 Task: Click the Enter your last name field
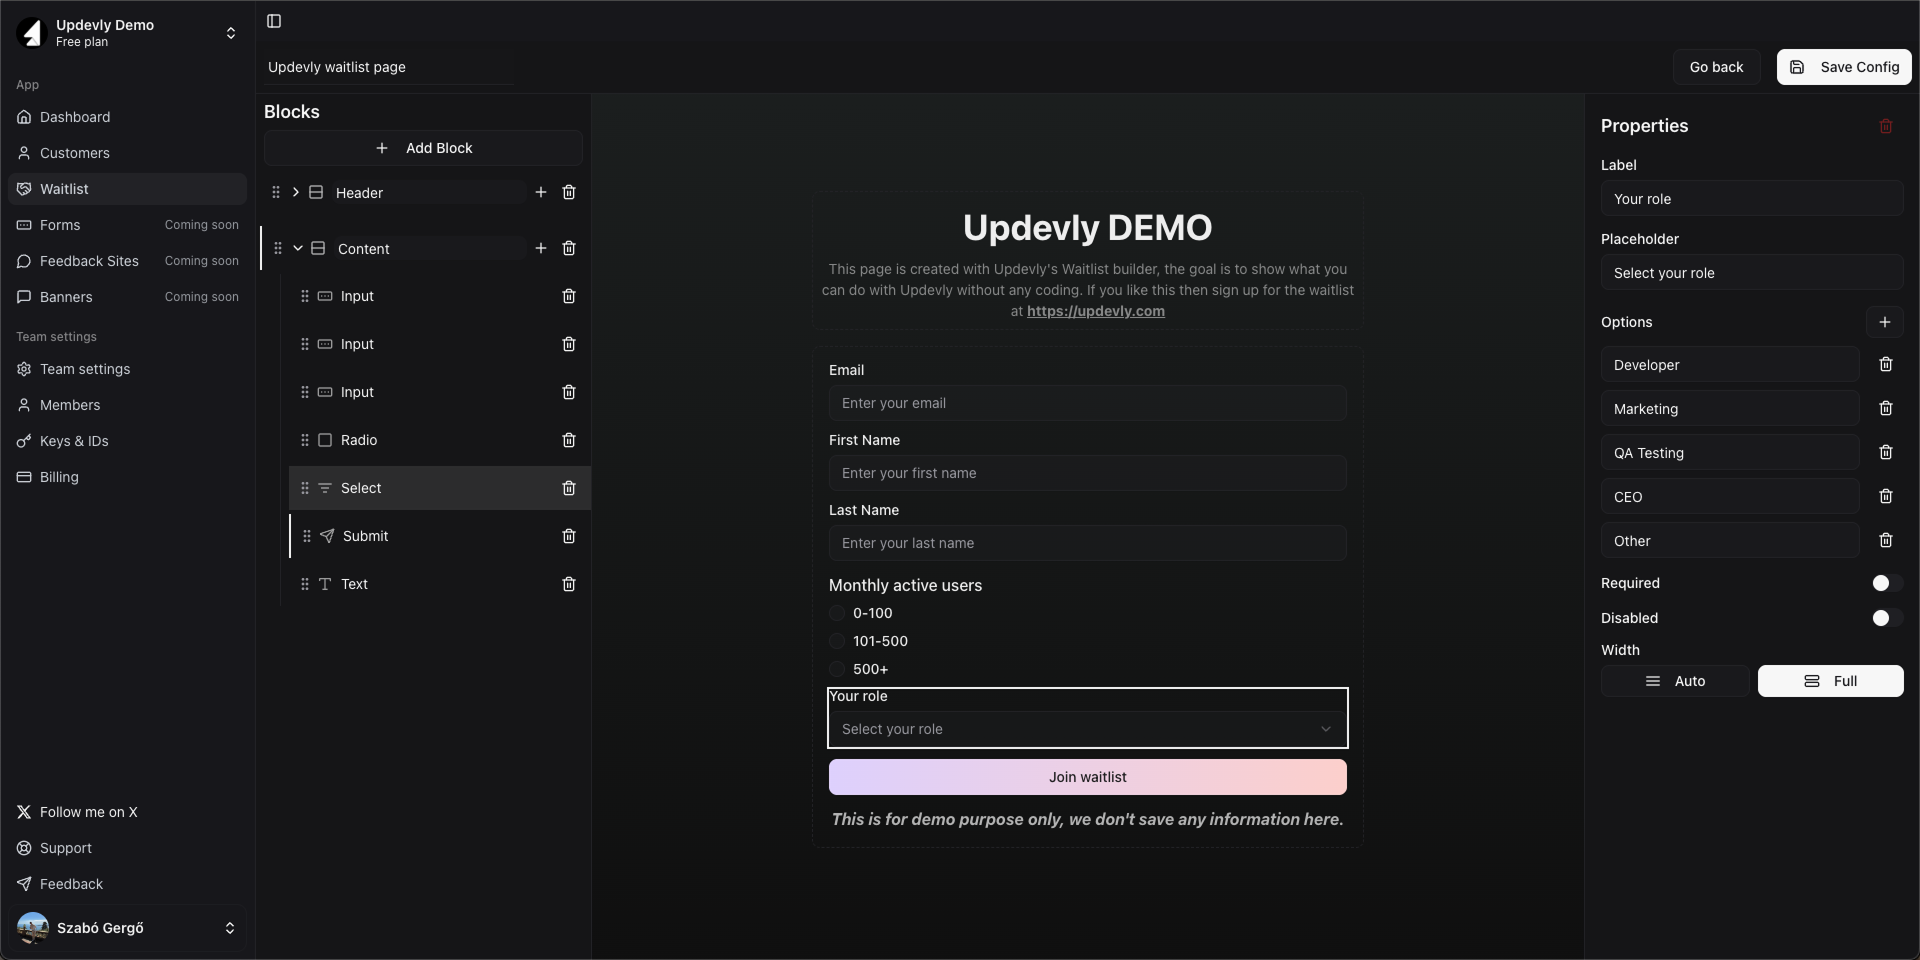[x=1087, y=543]
